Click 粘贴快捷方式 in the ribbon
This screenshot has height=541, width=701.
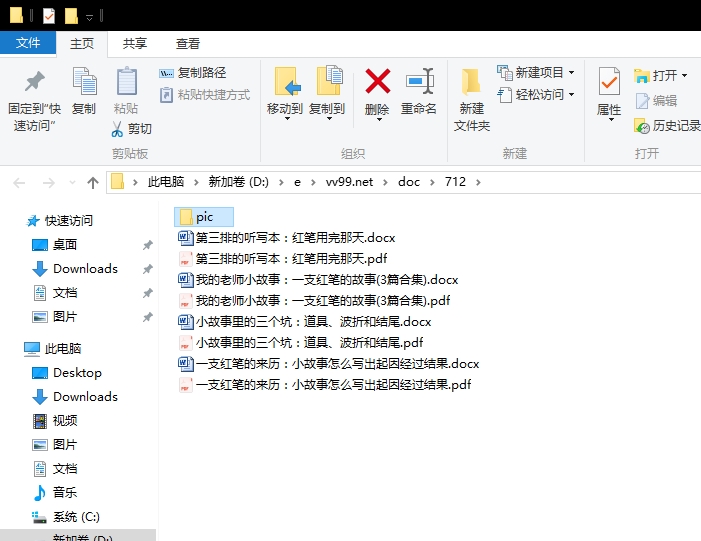click(x=205, y=95)
